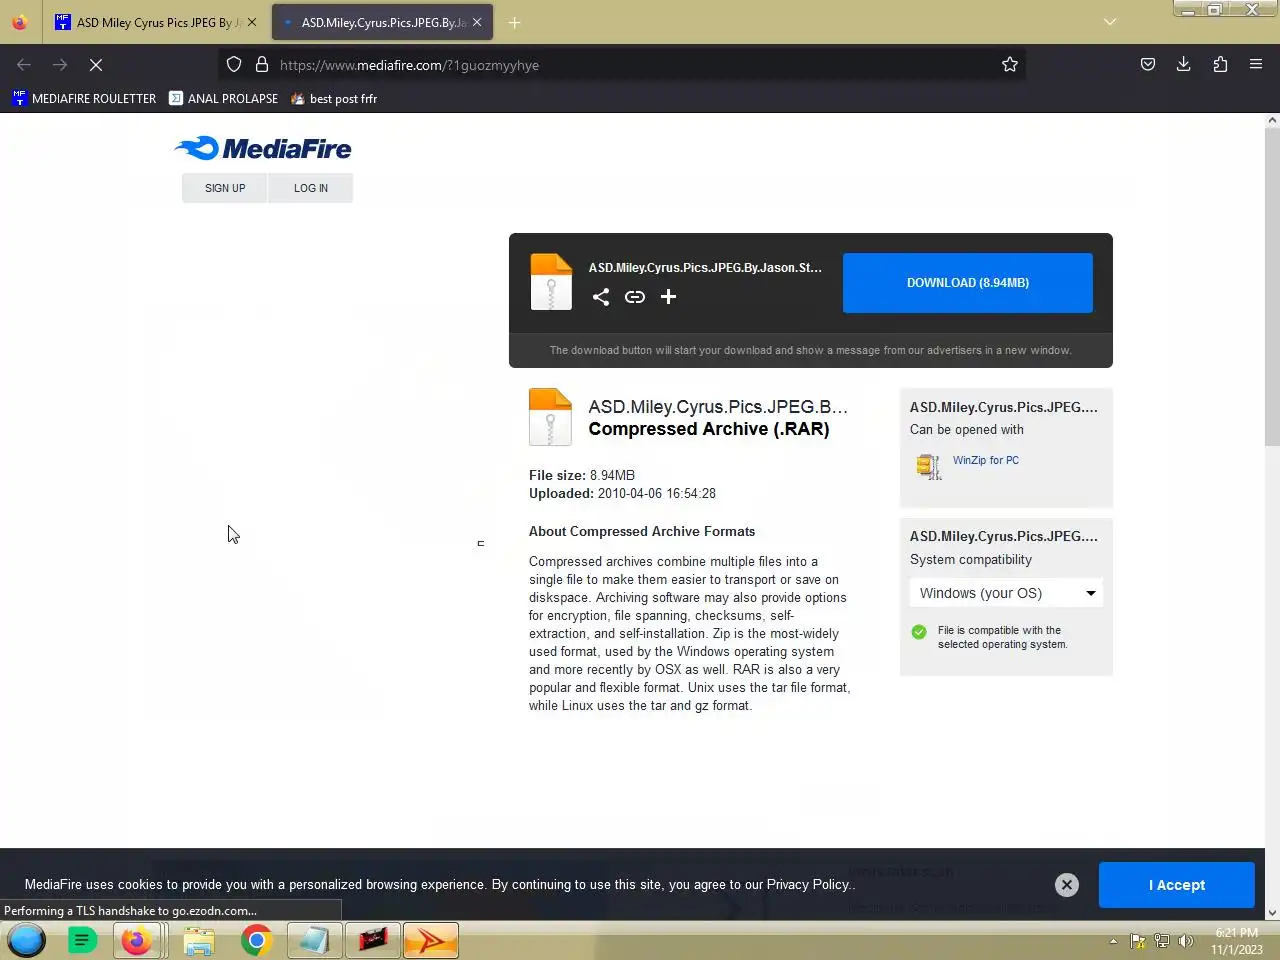Click the page vertical scrollbar thumb
Viewport: 1280px width, 960px height.
pos(1272,287)
